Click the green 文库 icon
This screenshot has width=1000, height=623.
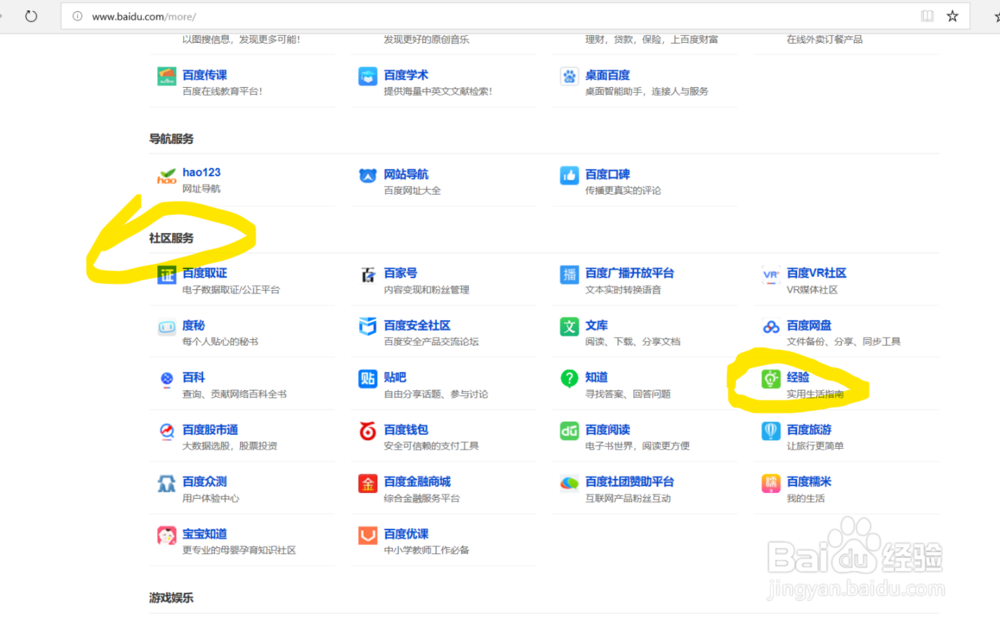(x=569, y=327)
